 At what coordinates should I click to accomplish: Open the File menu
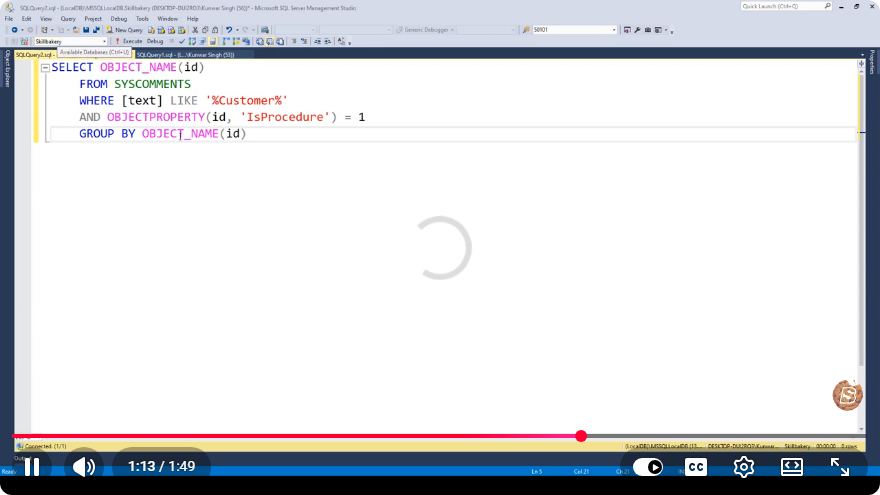9,19
